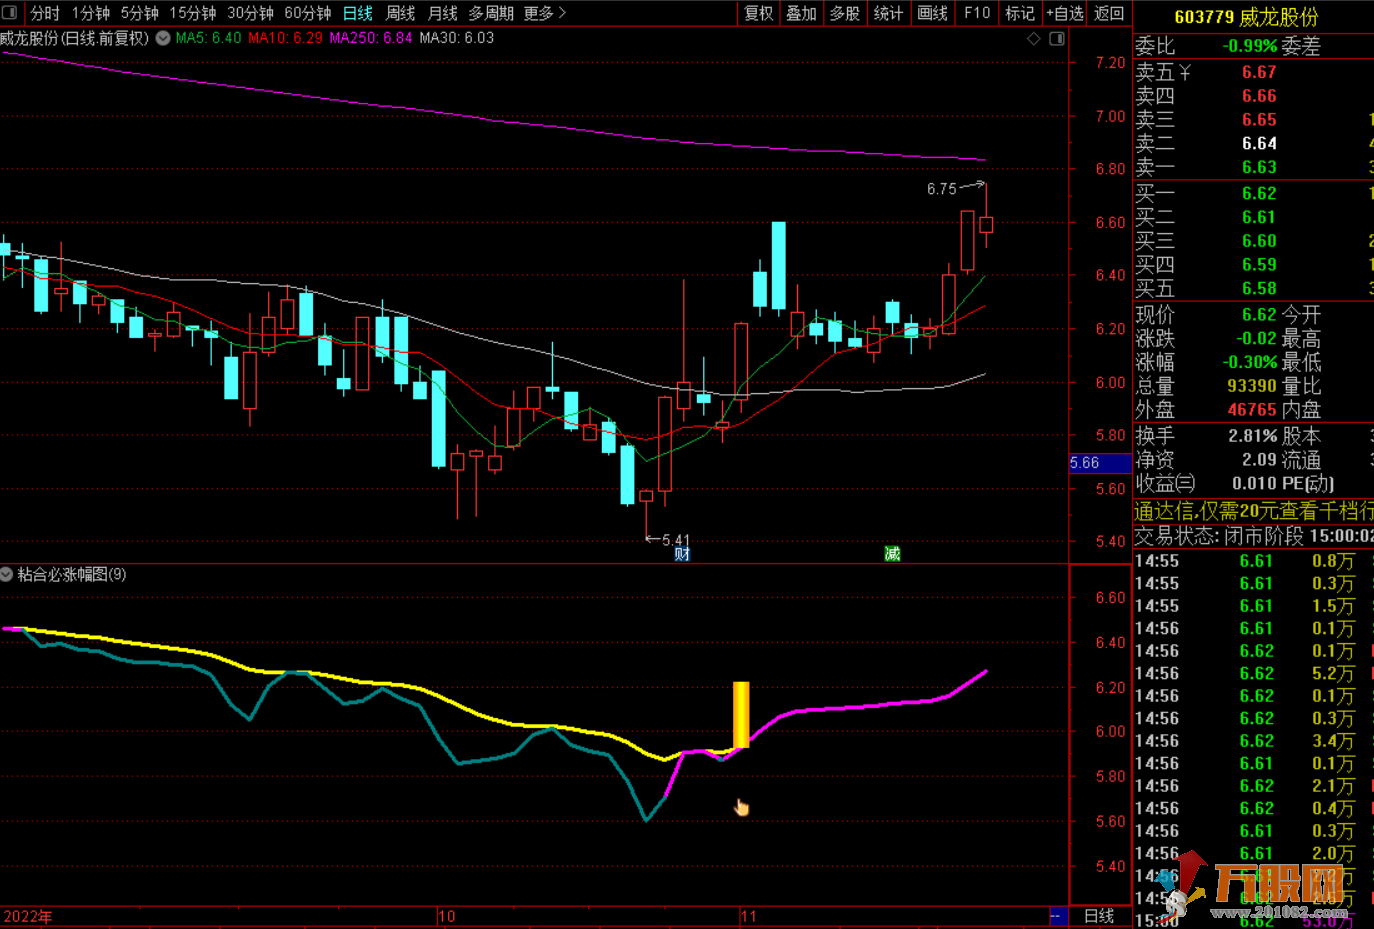This screenshot has height=929, width=1374.
Task: Click the yellow signal bar in indicator
Action: (x=741, y=714)
